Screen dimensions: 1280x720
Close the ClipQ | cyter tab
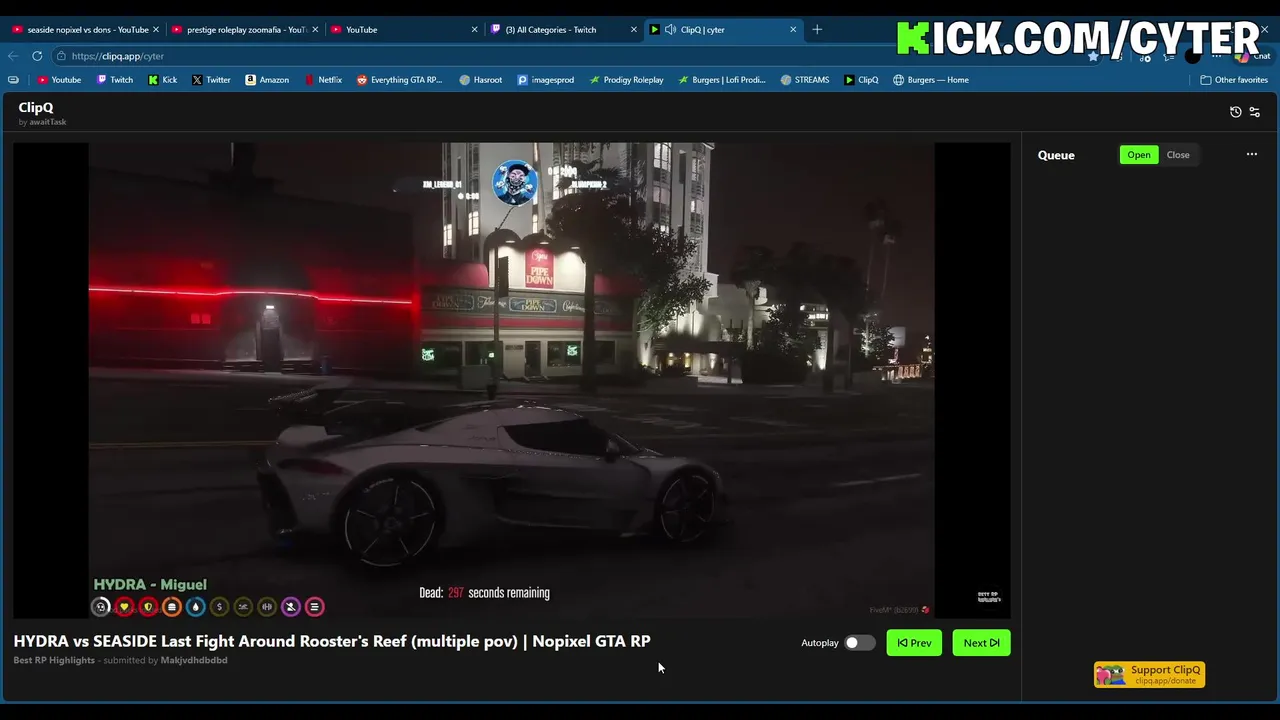click(793, 30)
